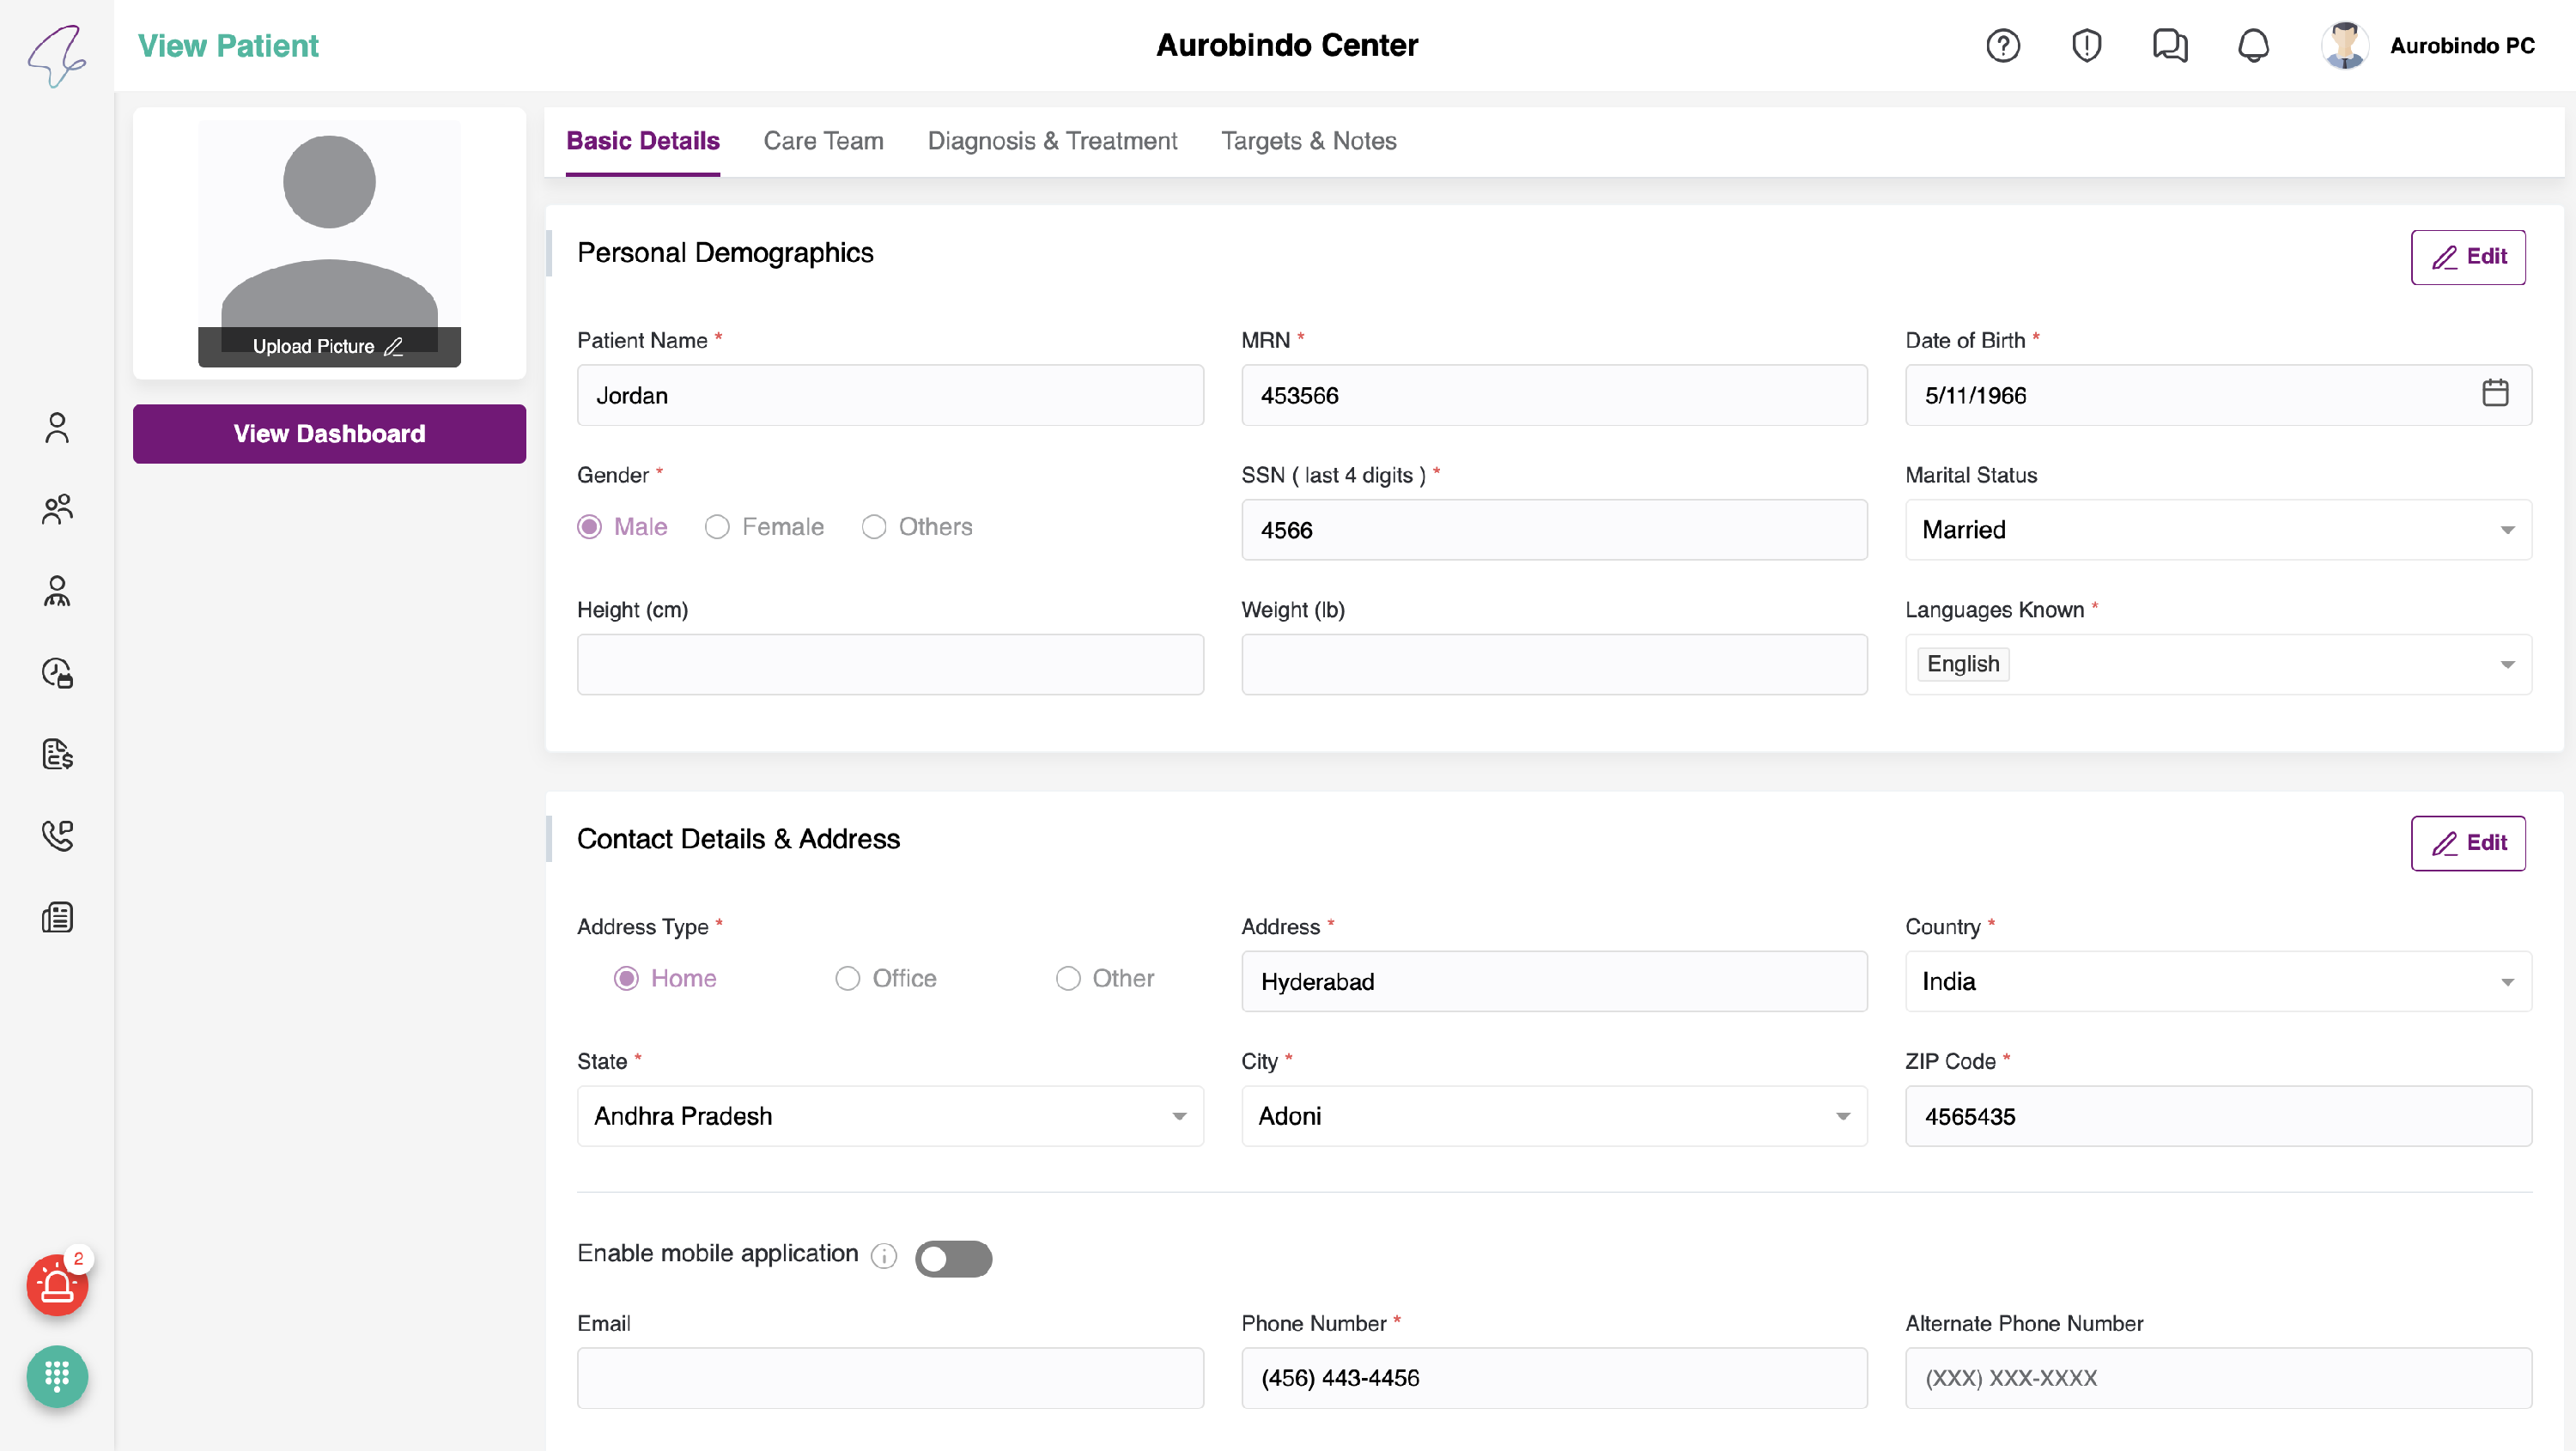Expand the Marital Status dropdown
This screenshot has height=1451, width=2576.
2217,530
